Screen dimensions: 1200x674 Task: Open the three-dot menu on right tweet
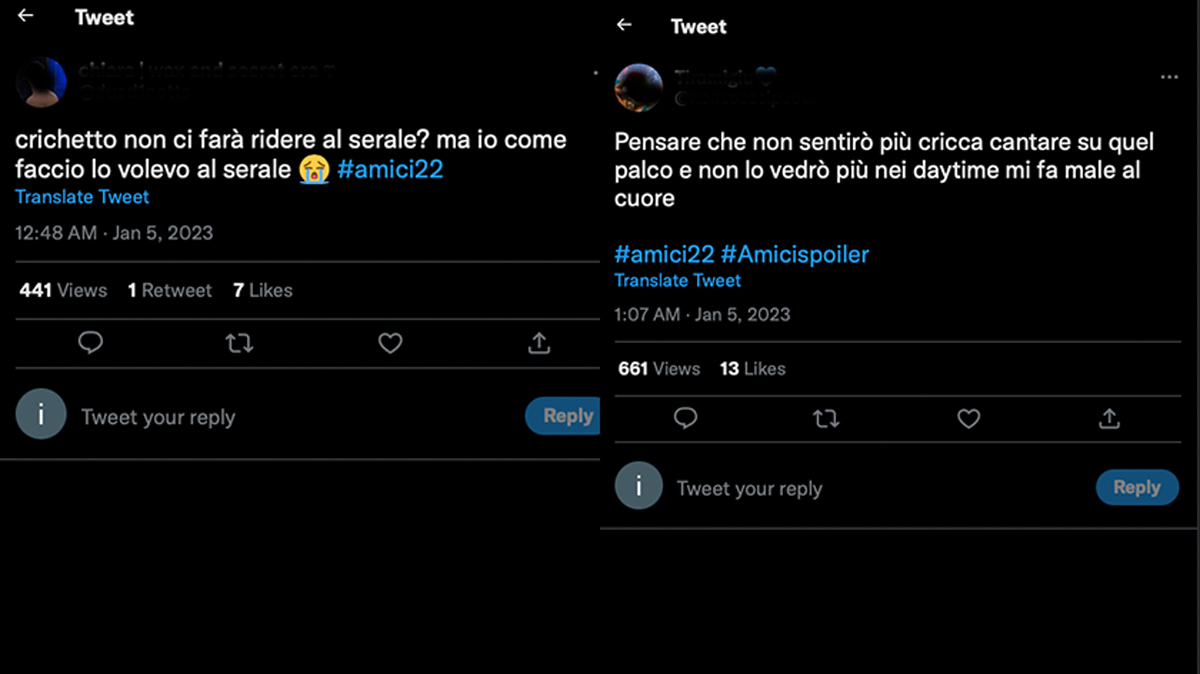click(1169, 77)
